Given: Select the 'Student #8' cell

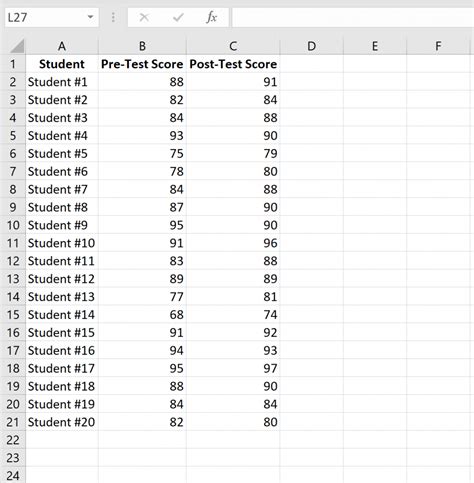Looking at the screenshot, I should point(62,207).
